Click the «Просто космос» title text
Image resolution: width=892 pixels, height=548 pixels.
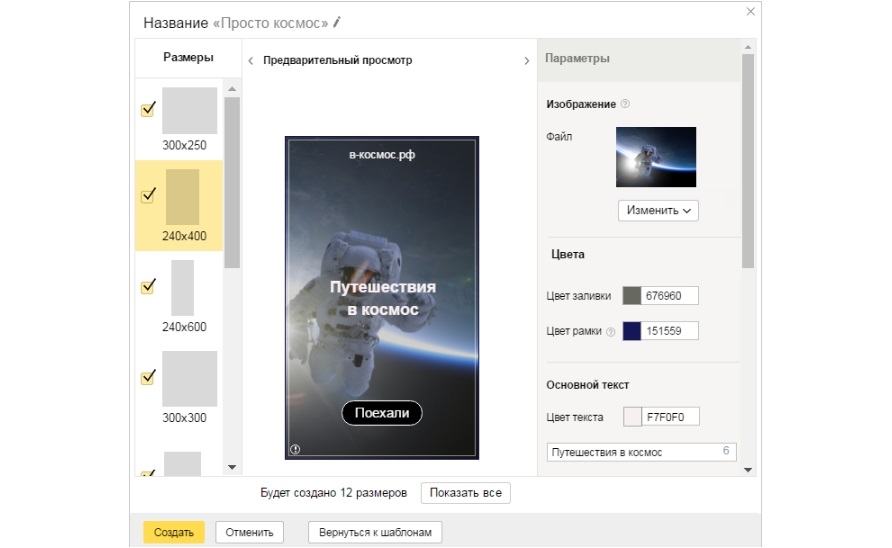coord(270,23)
